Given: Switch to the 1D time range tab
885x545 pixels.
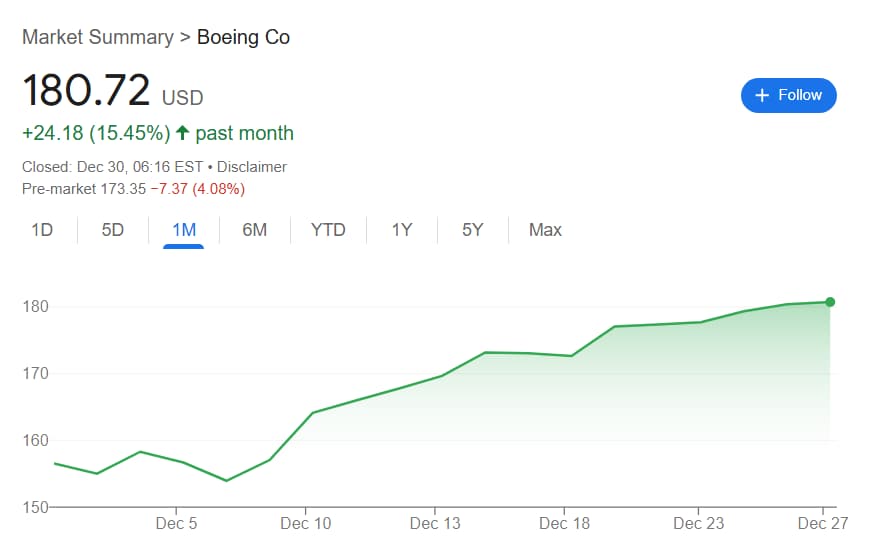Looking at the screenshot, I should click(x=42, y=230).
